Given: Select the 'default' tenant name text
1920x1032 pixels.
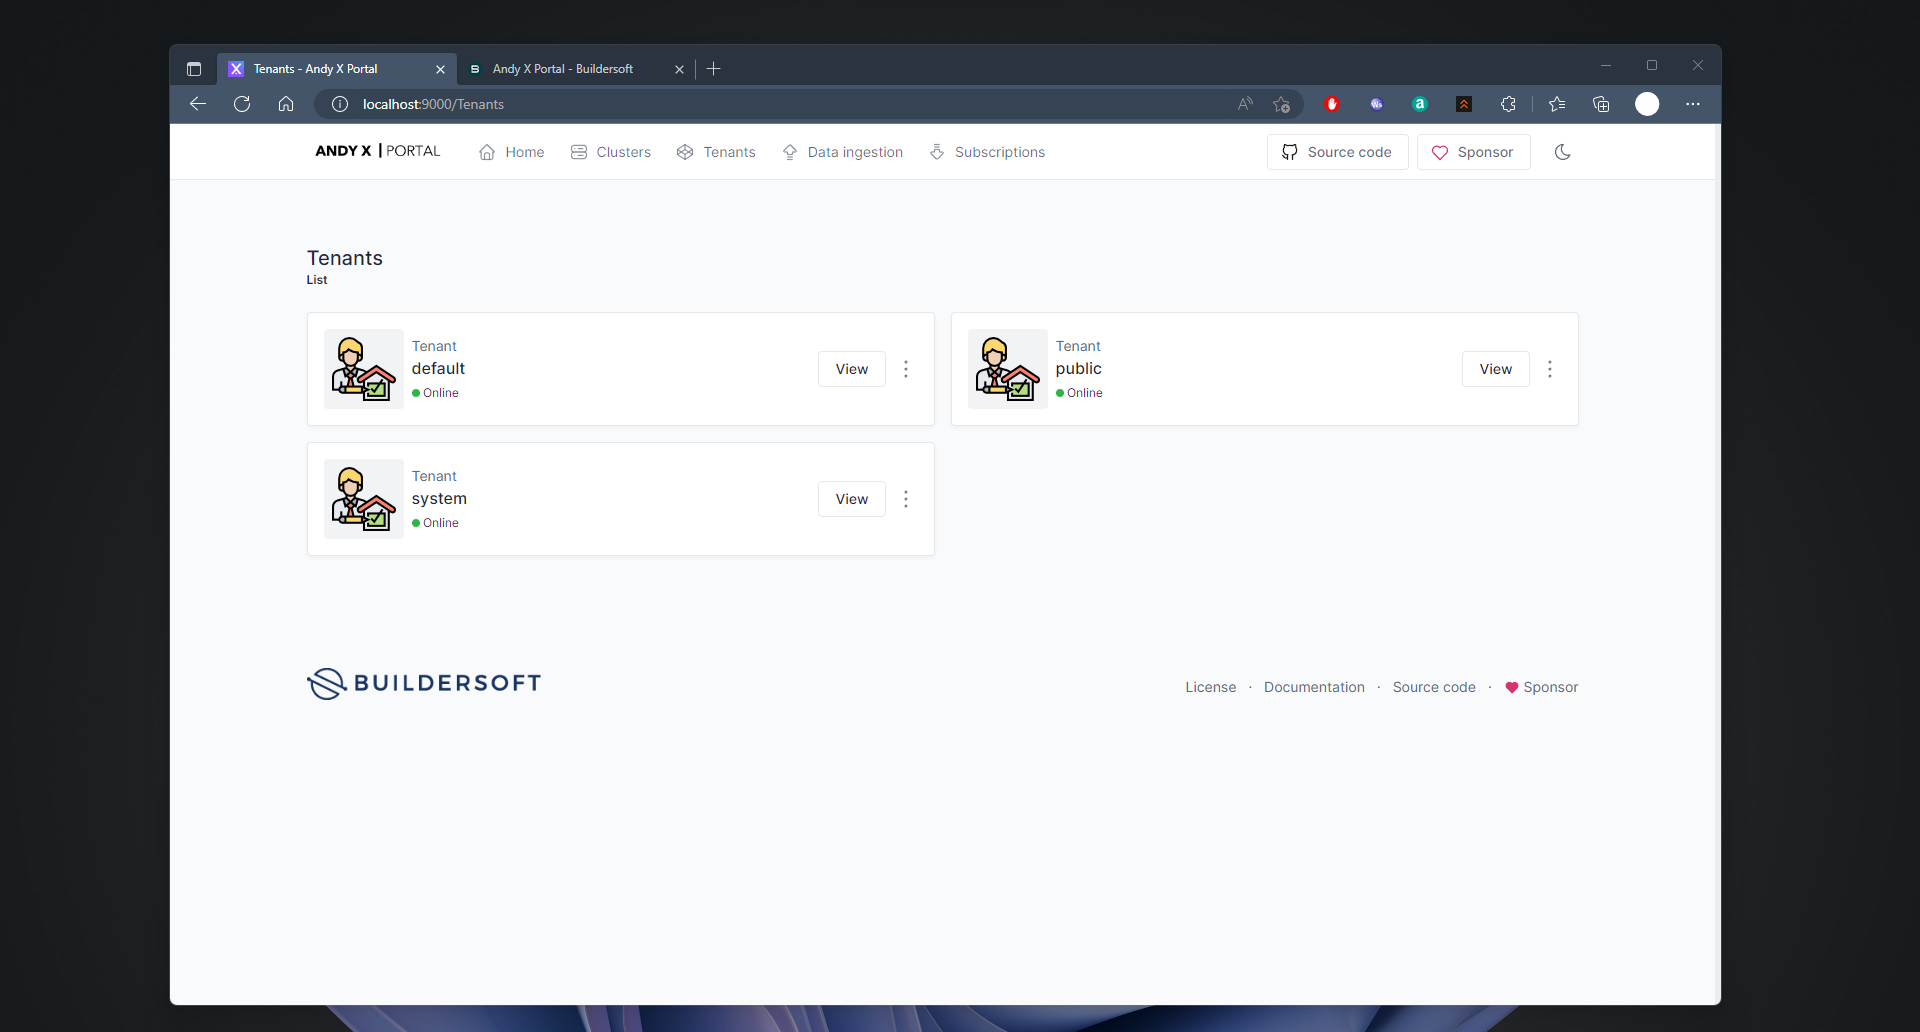Looking at the screenshot, I should (x=438, y=369).
